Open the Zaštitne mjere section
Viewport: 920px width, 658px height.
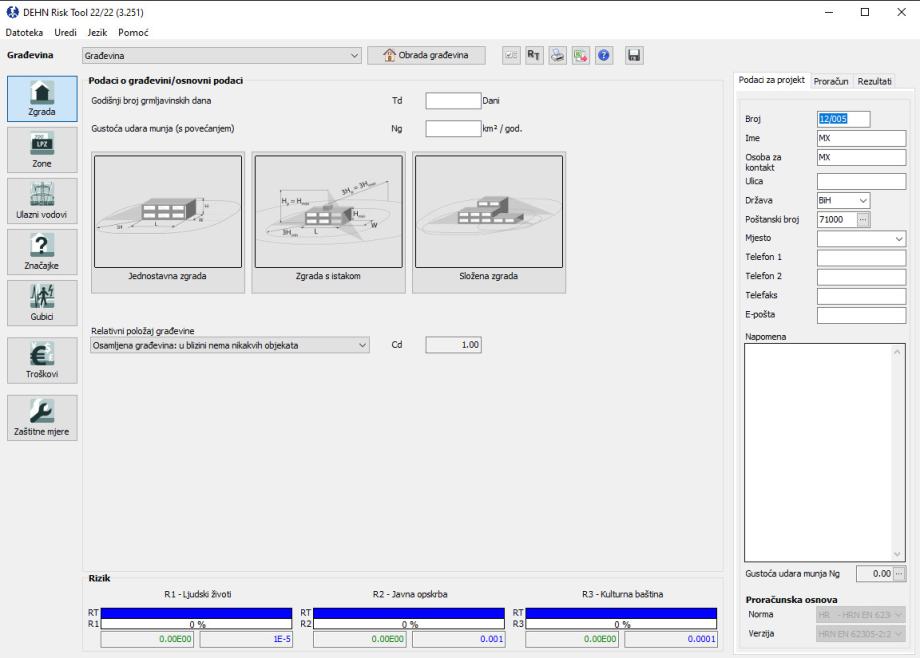(42, 418)
